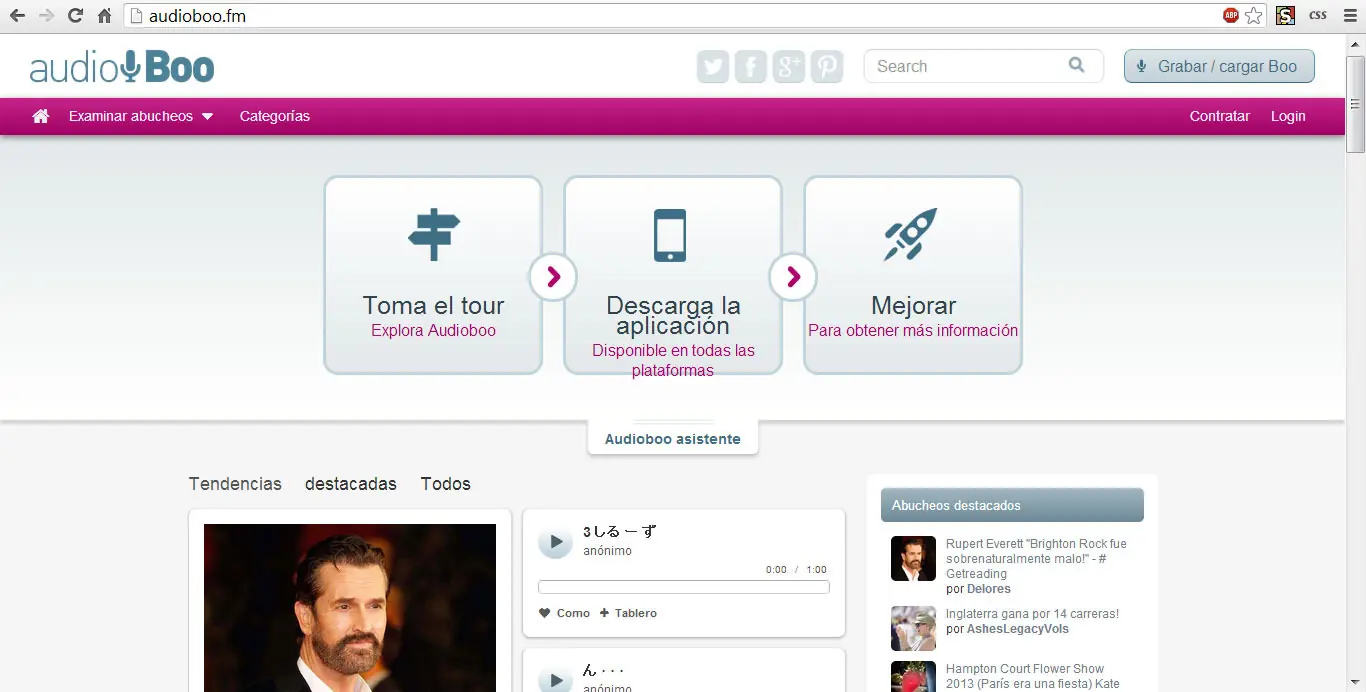This screenshot has width=1366, height=692.
Task: Open the large Rupert Everett featured photo
Action: (350, 607)
